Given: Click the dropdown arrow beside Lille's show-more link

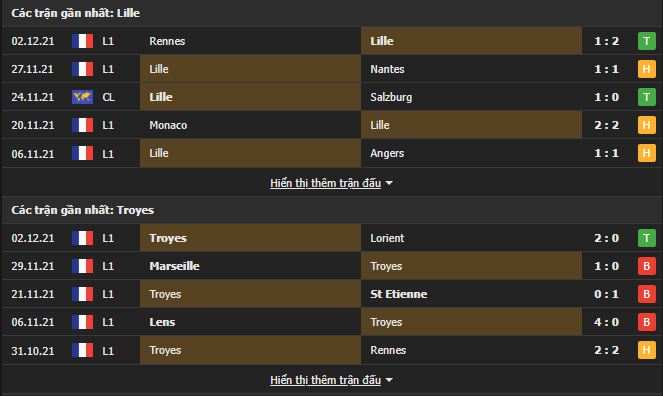Looking at the screenshot, I should [x=389, y=183].
